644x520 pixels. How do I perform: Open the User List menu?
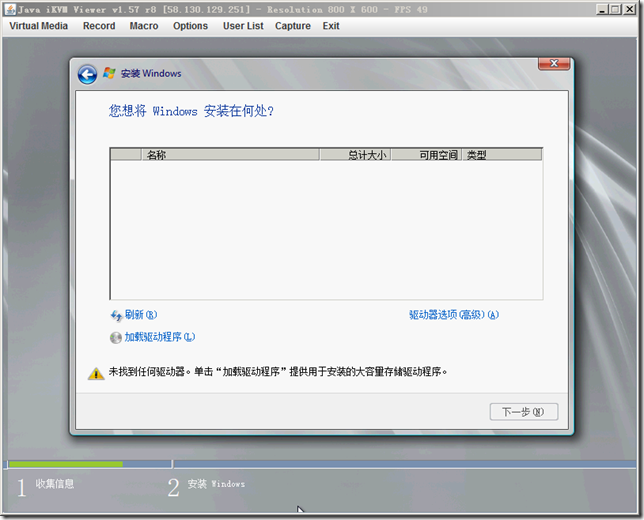pyautogui.click(x=243, y=26)
